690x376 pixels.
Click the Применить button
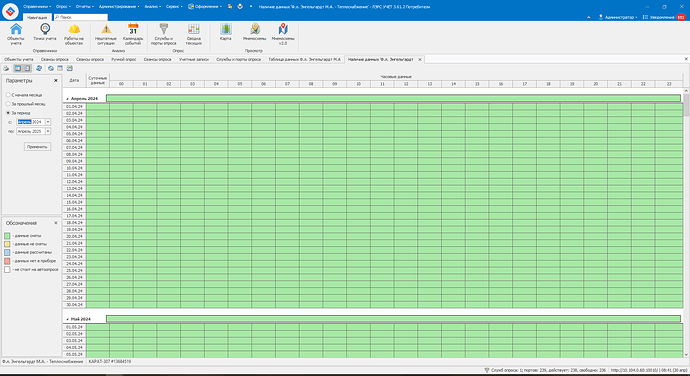[37, 147]
